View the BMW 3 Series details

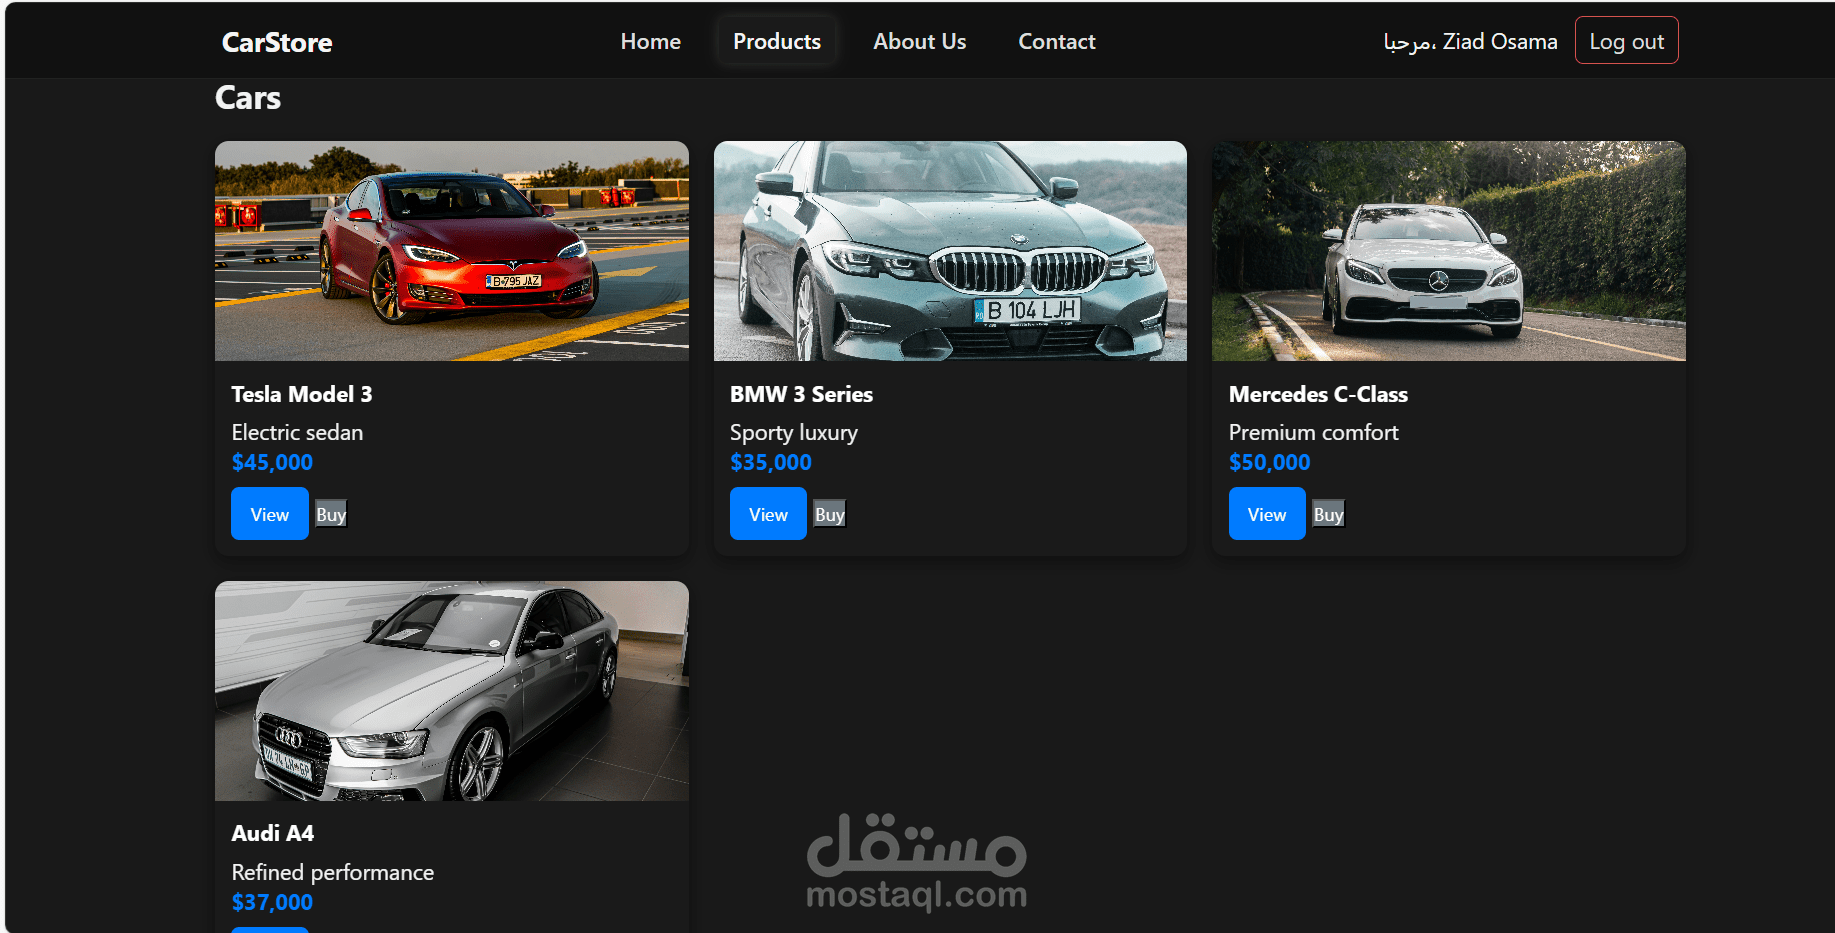click(x=768, y=514)
